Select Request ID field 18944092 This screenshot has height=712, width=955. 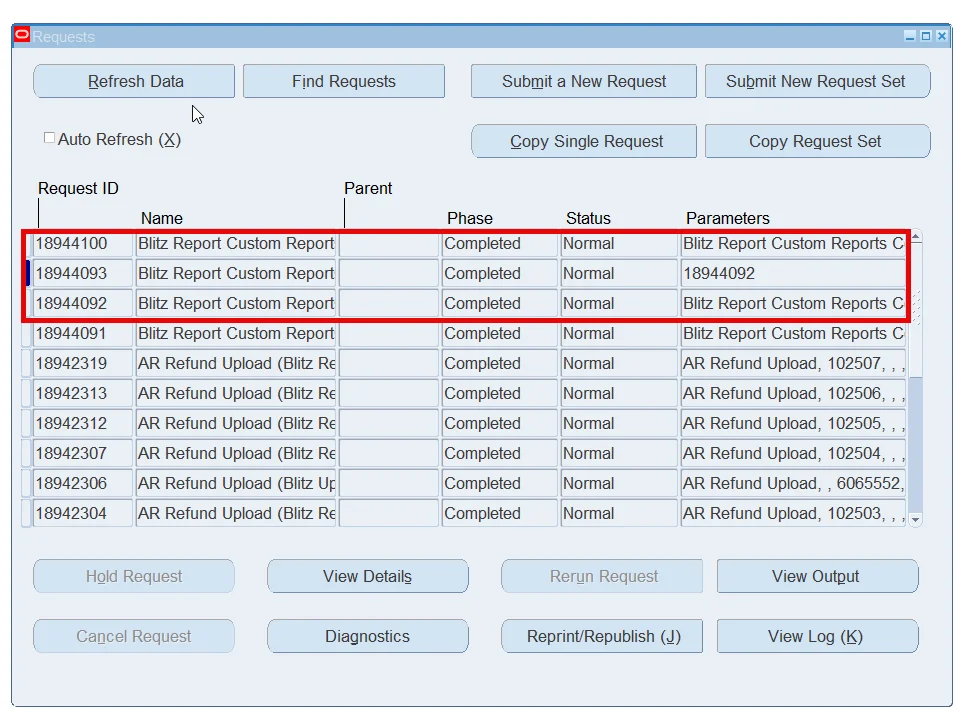coord(83,303)
